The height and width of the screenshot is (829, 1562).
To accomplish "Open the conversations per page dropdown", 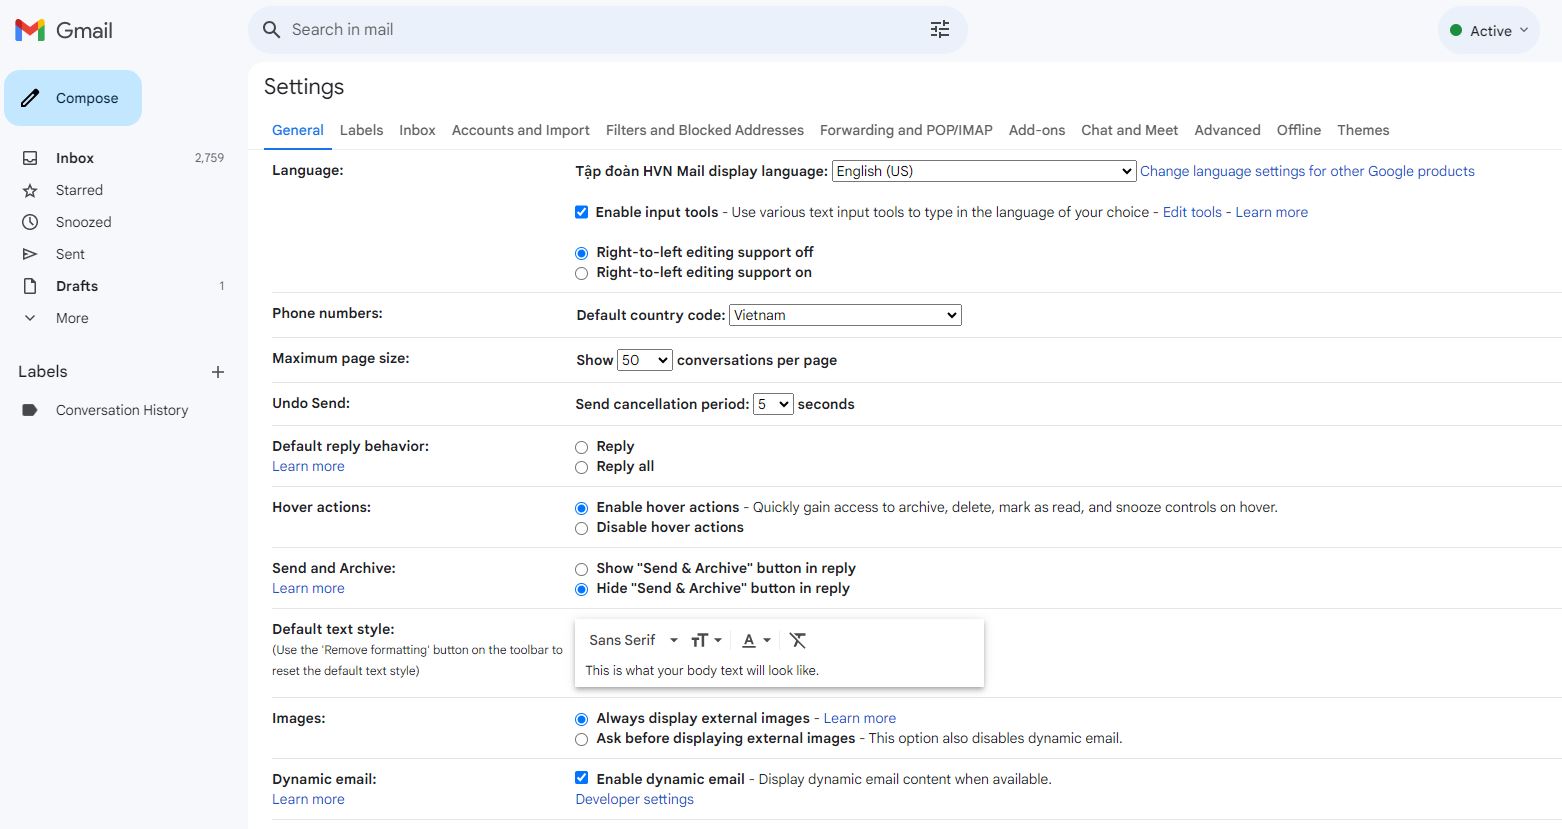I will click(644, 360).
